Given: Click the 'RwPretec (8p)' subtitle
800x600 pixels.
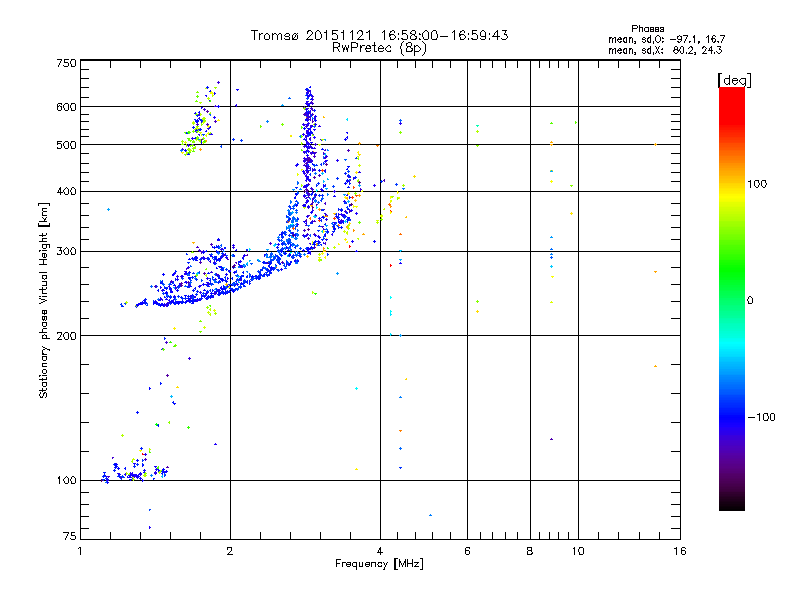Looking at the screenshot, I should click(x=379, y=48).
